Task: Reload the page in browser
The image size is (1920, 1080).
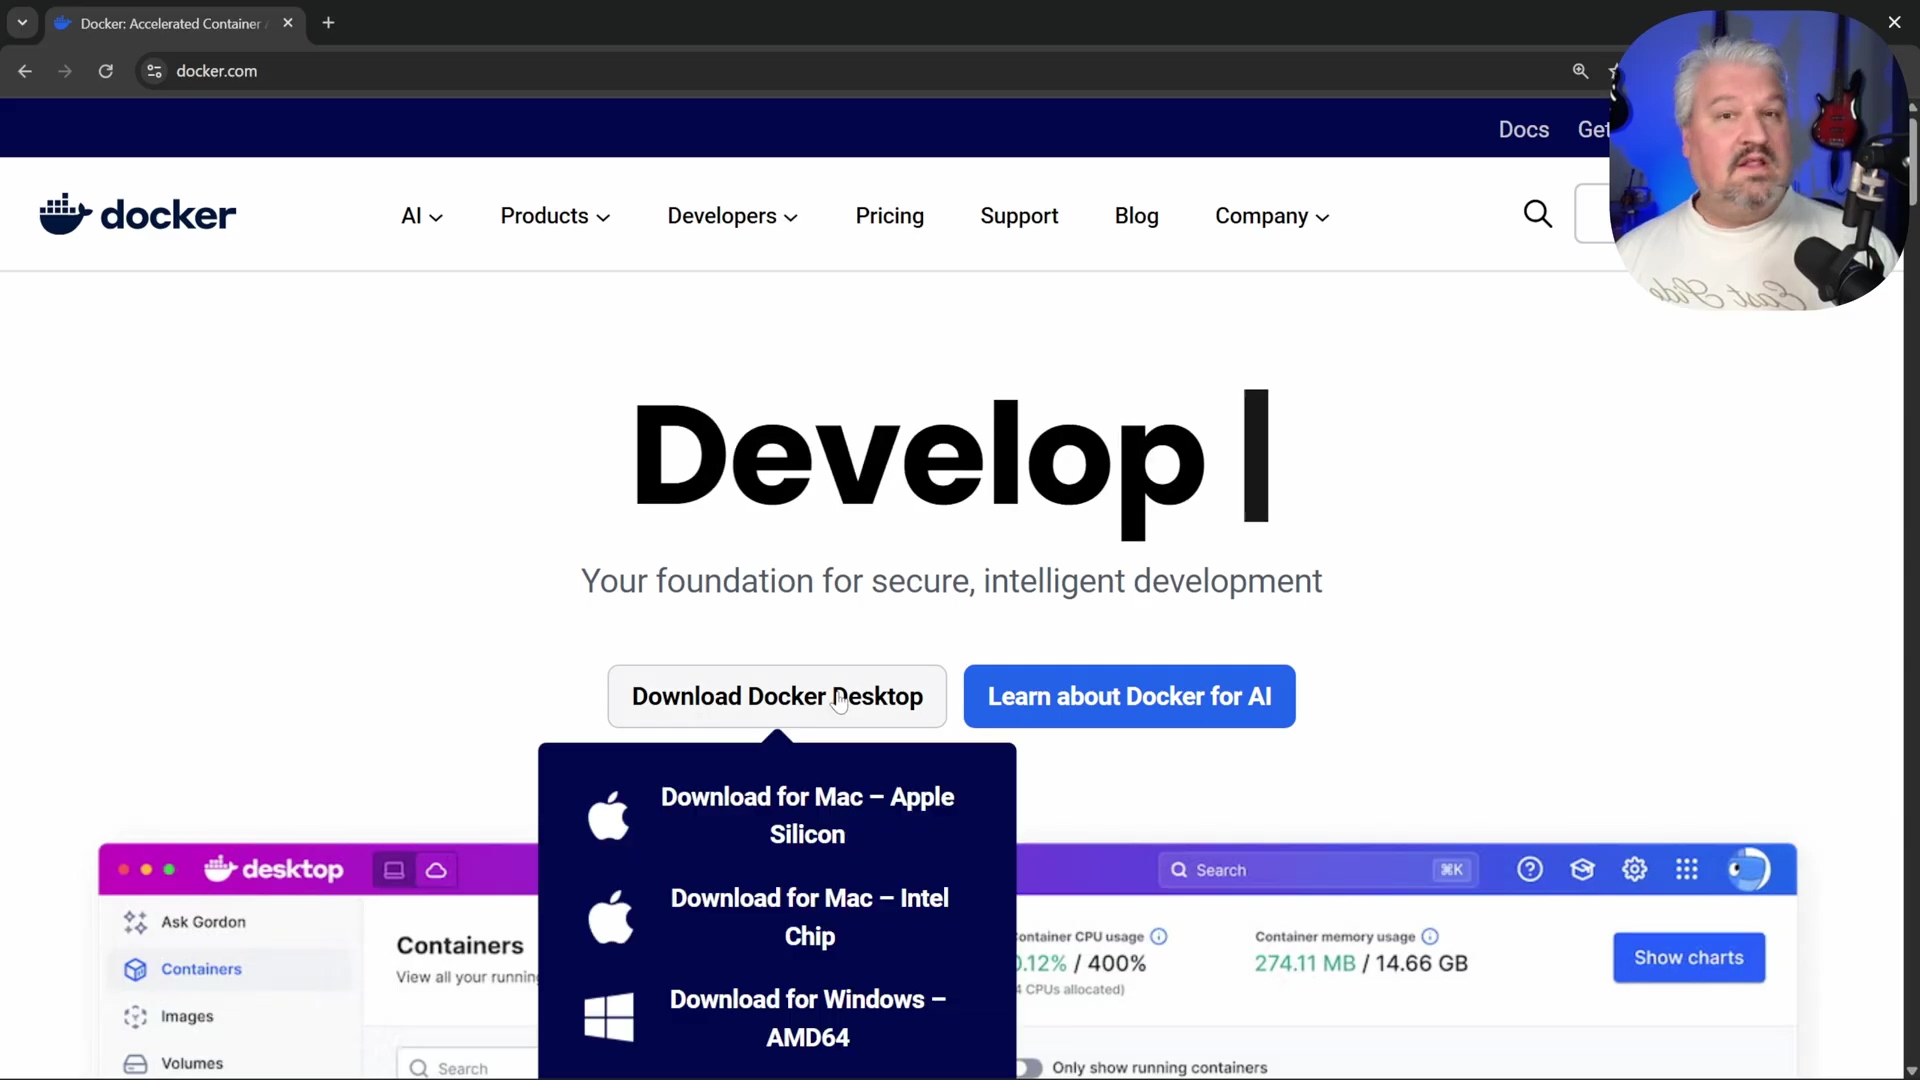Action: point(105,71)
